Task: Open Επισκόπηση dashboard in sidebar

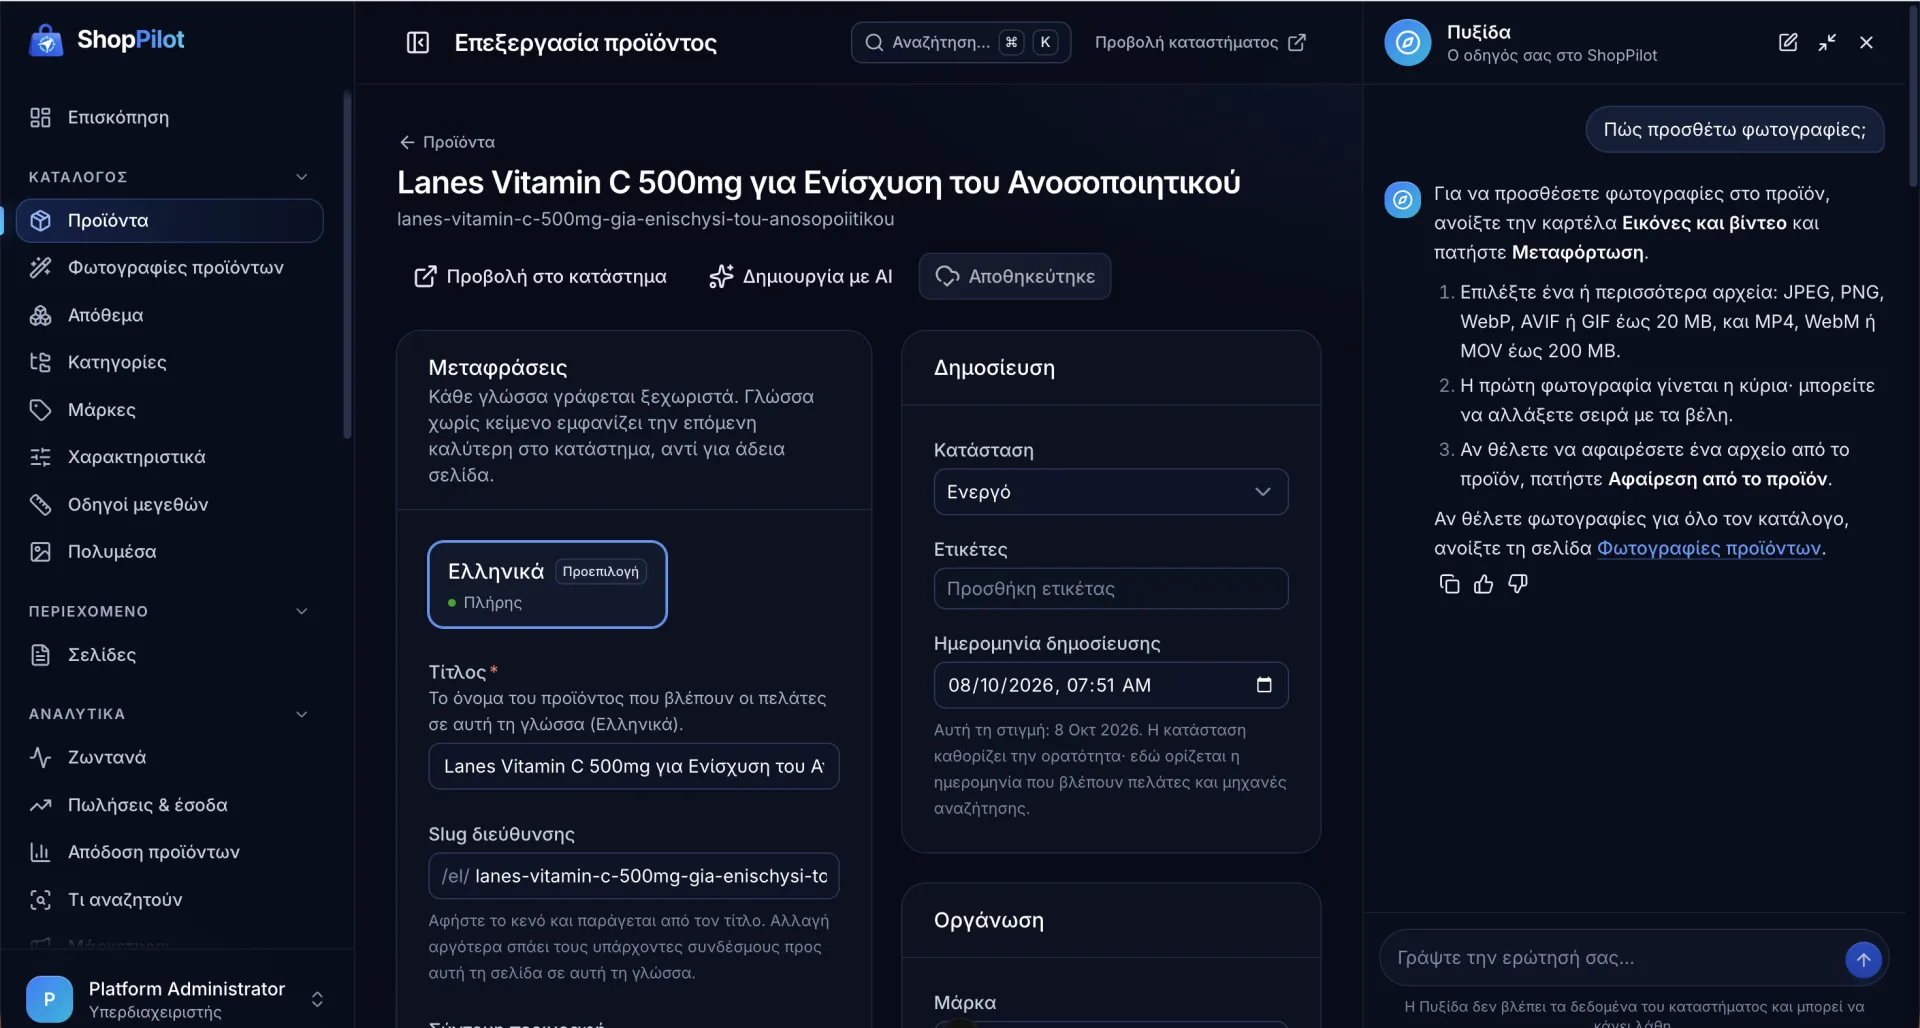Action: click(170, 117)
